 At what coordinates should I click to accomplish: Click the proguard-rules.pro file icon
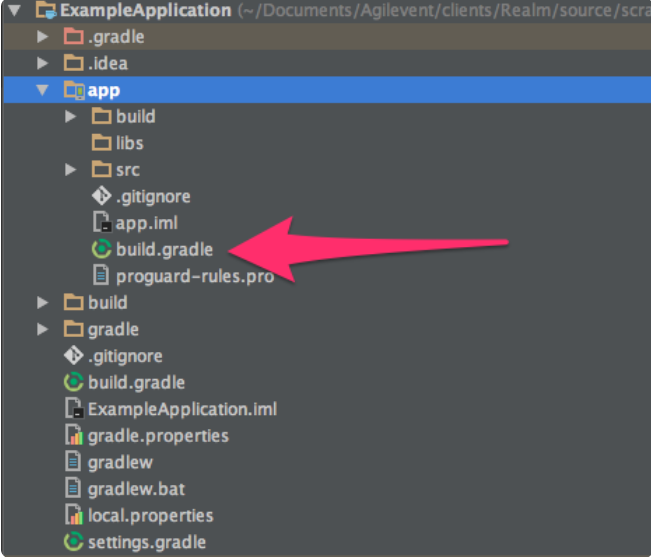pyautogui.click(x=101, y=275)
